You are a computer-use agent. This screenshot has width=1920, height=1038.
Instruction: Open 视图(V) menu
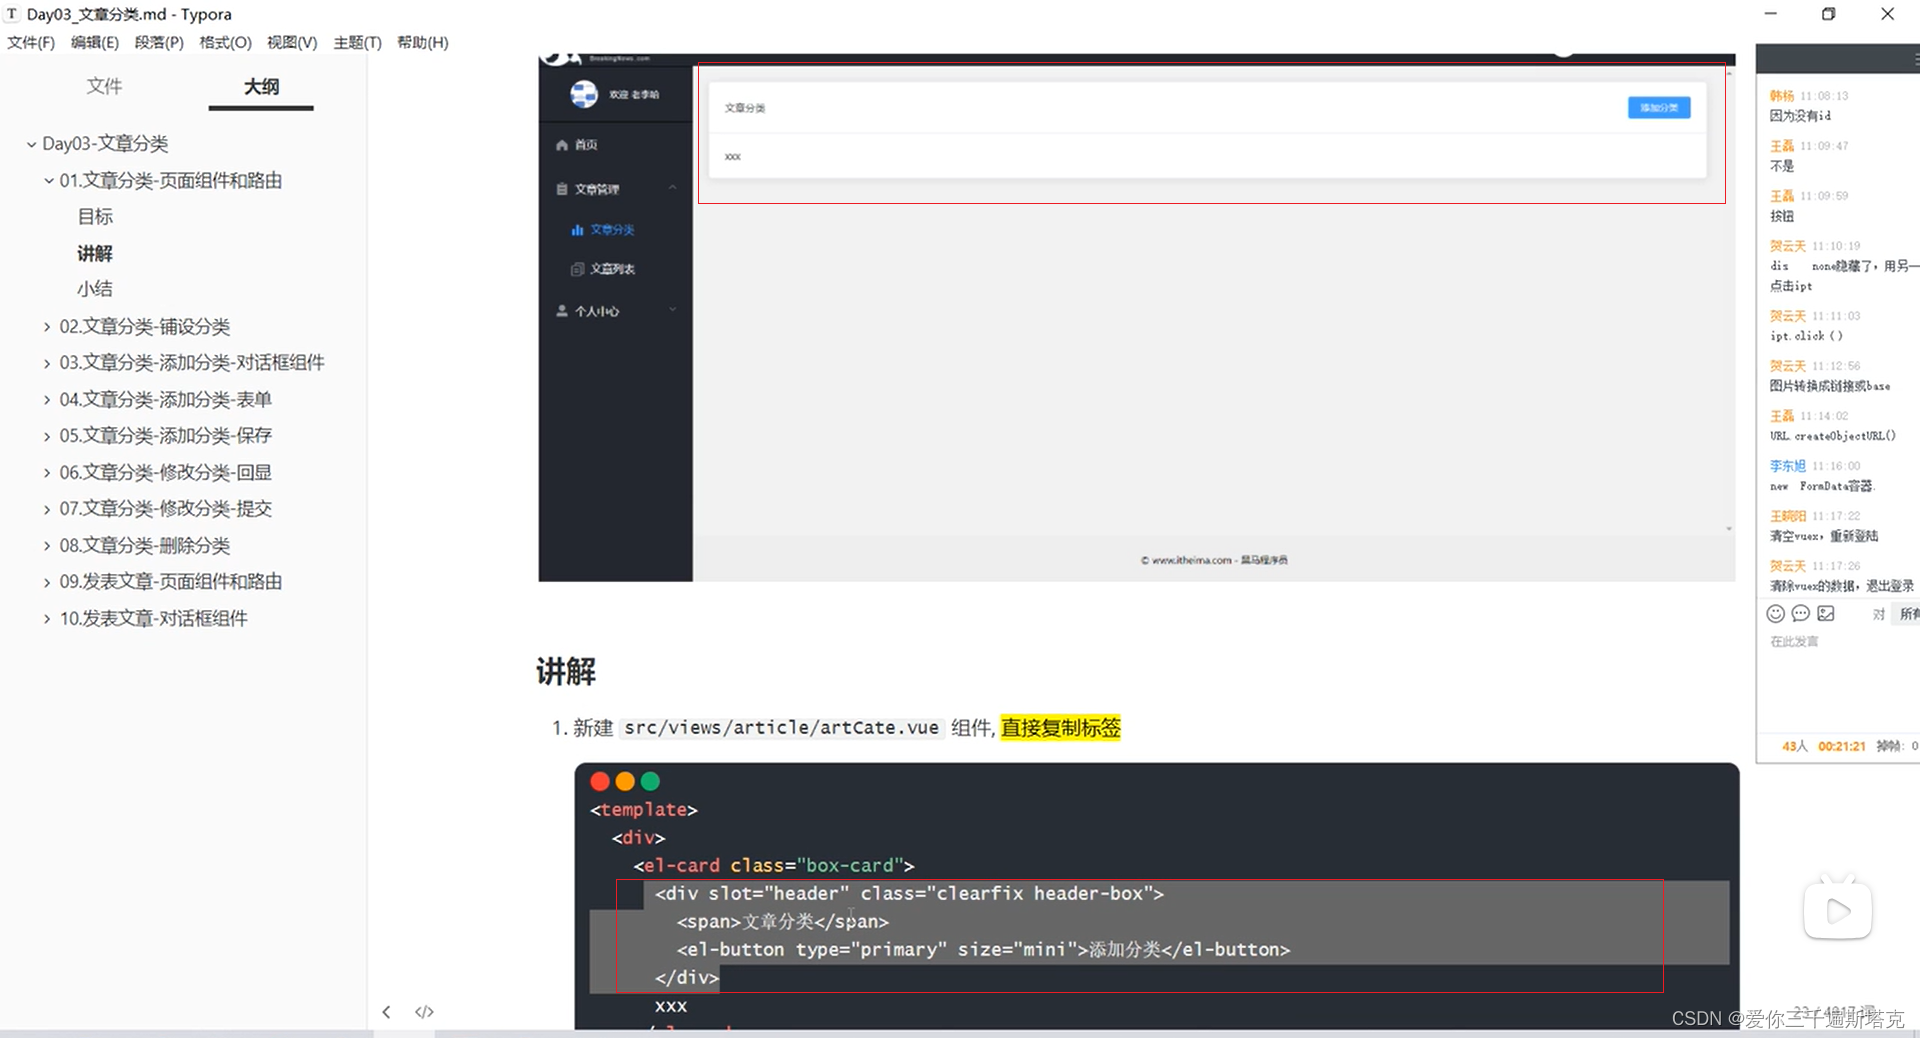click(x=292, y=42)
